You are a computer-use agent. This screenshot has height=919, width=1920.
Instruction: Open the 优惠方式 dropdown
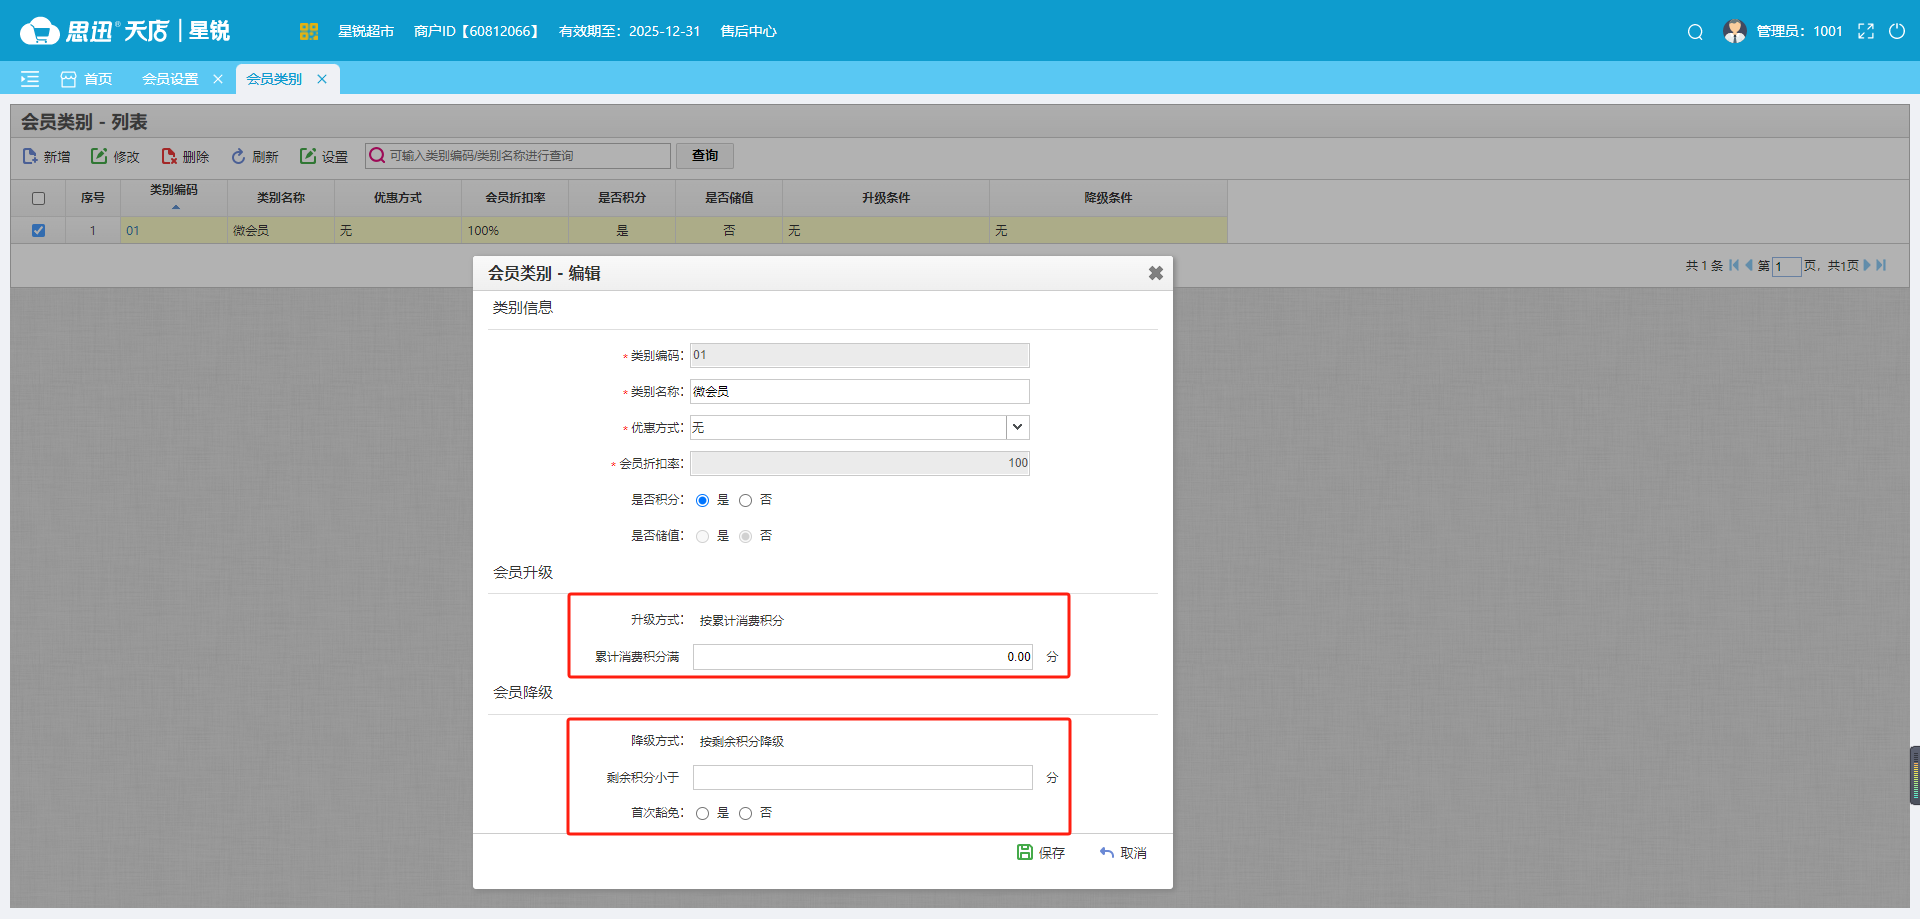coord(1017,427)
